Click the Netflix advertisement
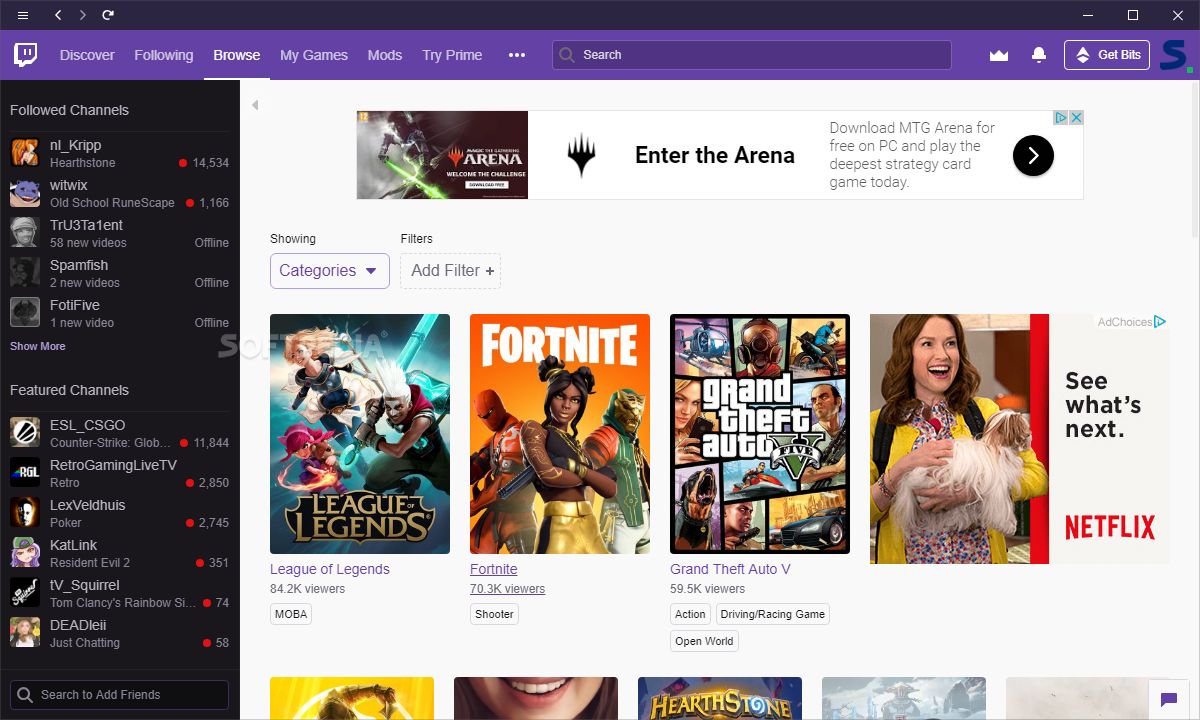This screenshot has height=720, width=1200. click(x=1019, y=439)
